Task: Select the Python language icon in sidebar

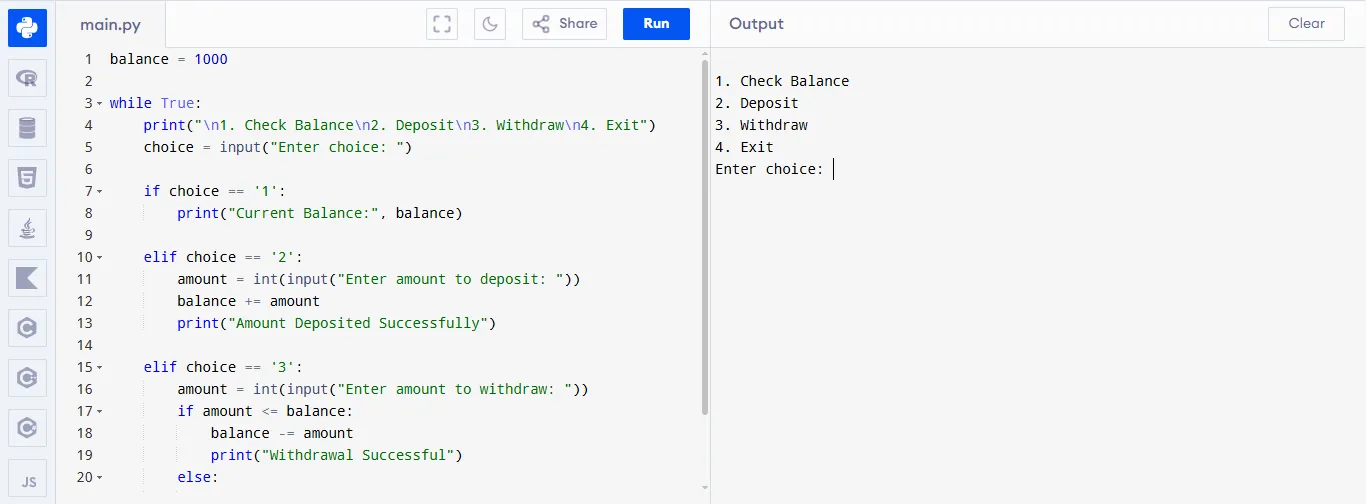Action: [28, 28]
